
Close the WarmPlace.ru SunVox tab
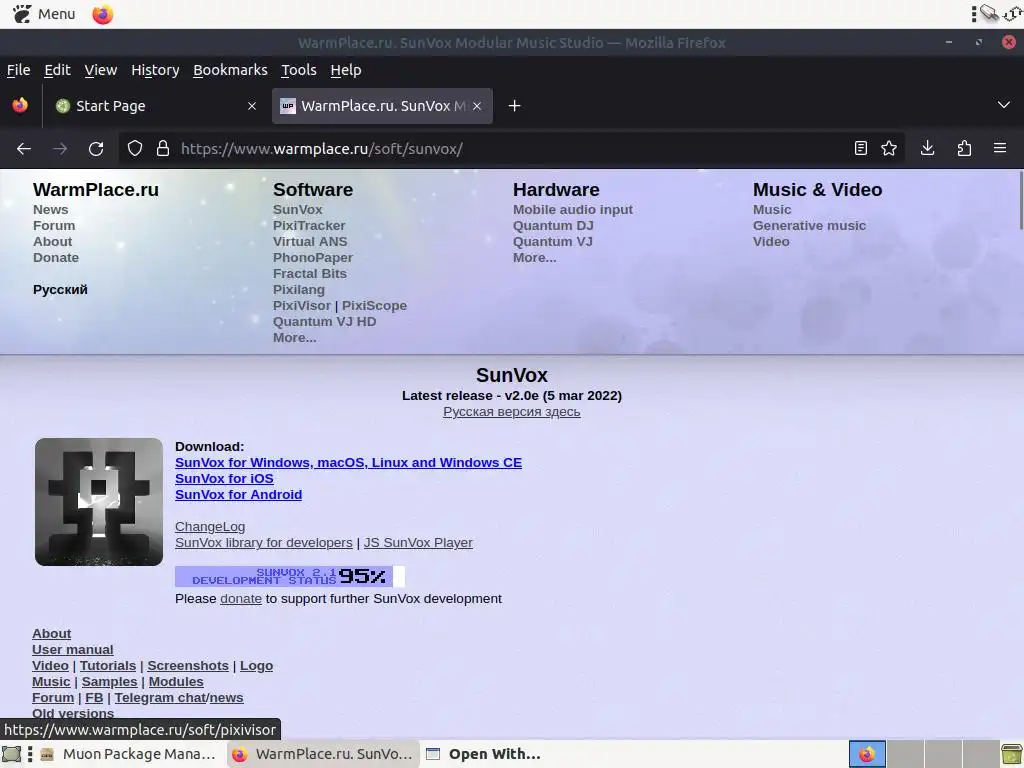pyautogui.click(x=477, y=106)
